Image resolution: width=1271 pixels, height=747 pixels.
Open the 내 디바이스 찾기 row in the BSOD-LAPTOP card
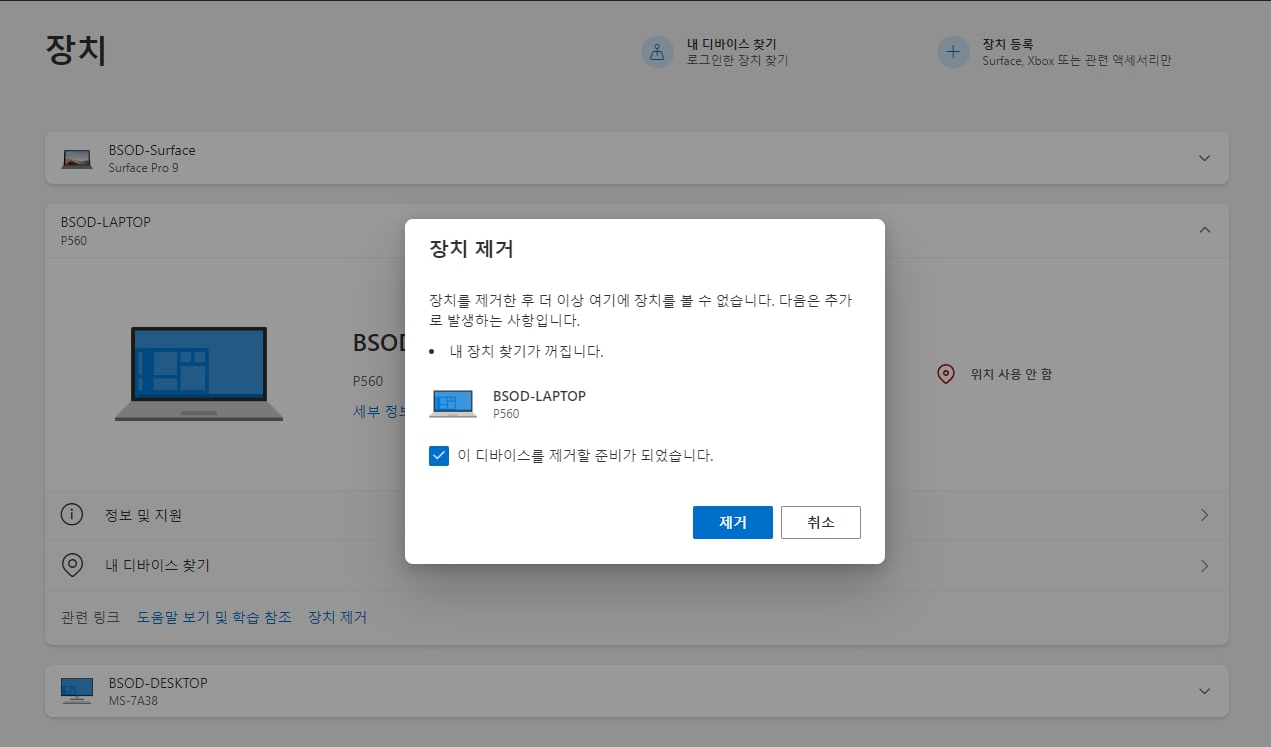pos(636,565)
